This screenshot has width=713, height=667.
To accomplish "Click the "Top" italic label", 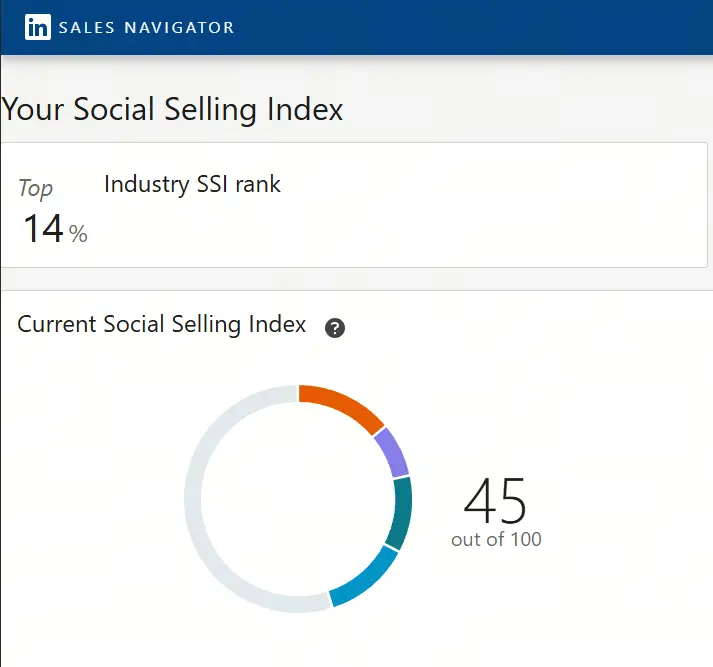I will [36, 188].
